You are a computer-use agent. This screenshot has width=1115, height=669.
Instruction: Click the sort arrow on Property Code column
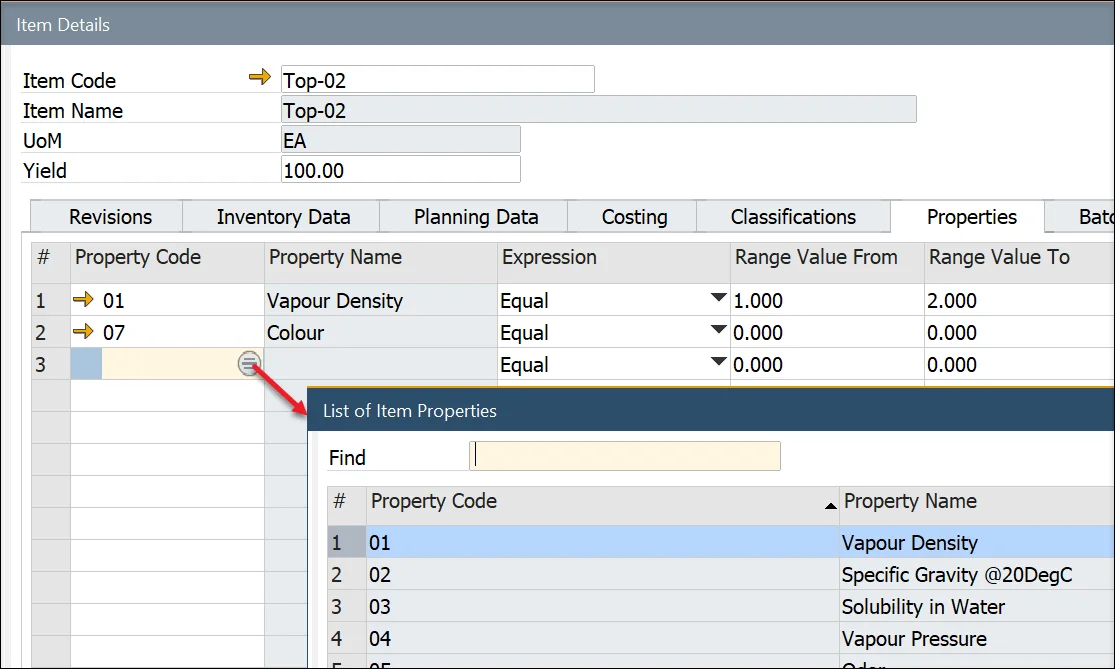(829, 507)
